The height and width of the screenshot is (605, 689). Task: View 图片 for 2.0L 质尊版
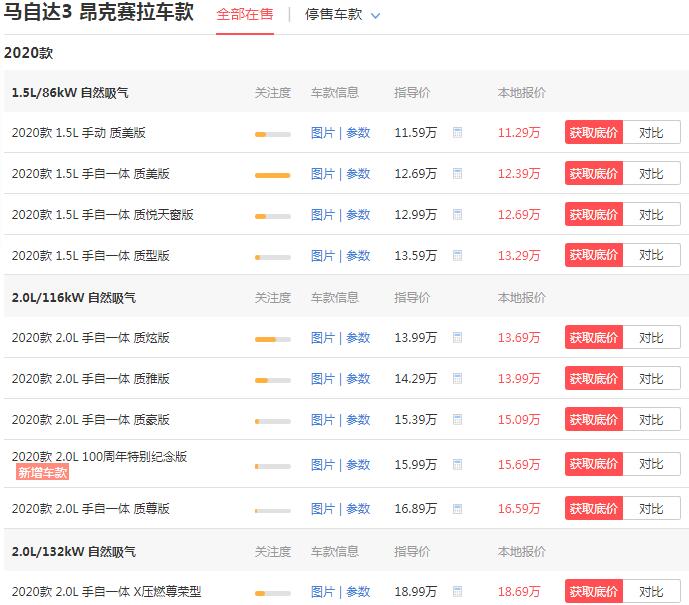[x=323, y=509]
